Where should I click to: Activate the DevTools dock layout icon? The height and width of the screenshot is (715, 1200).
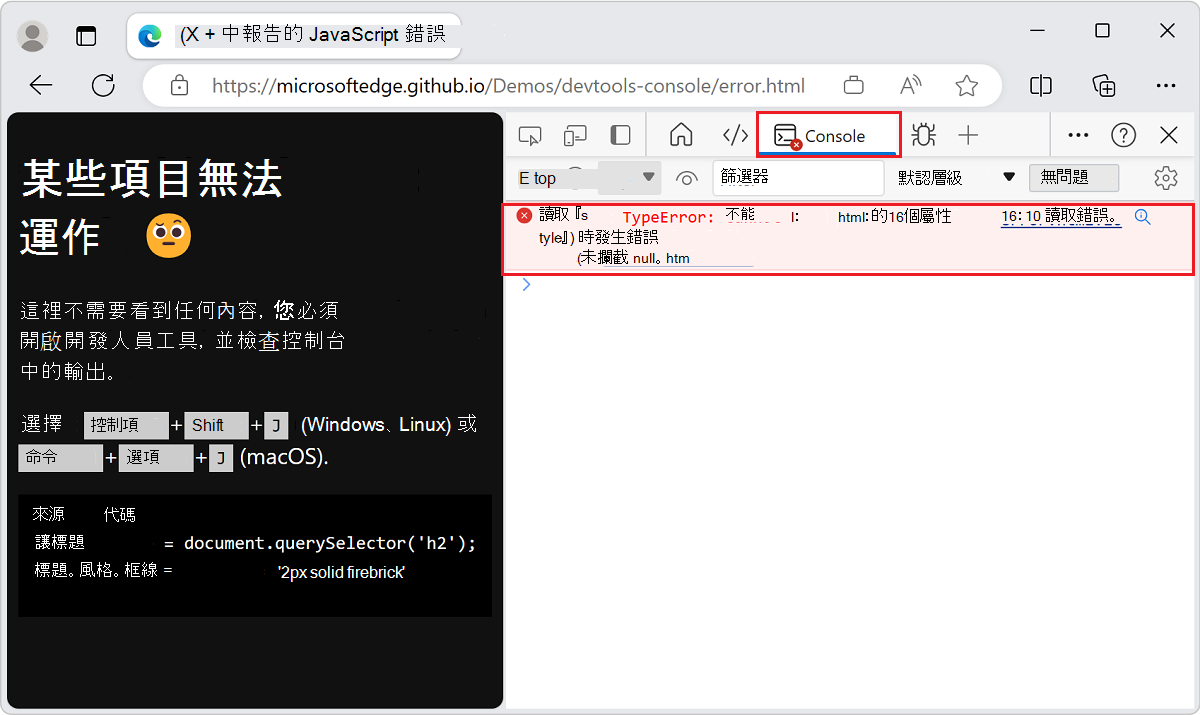pos(620,134)
